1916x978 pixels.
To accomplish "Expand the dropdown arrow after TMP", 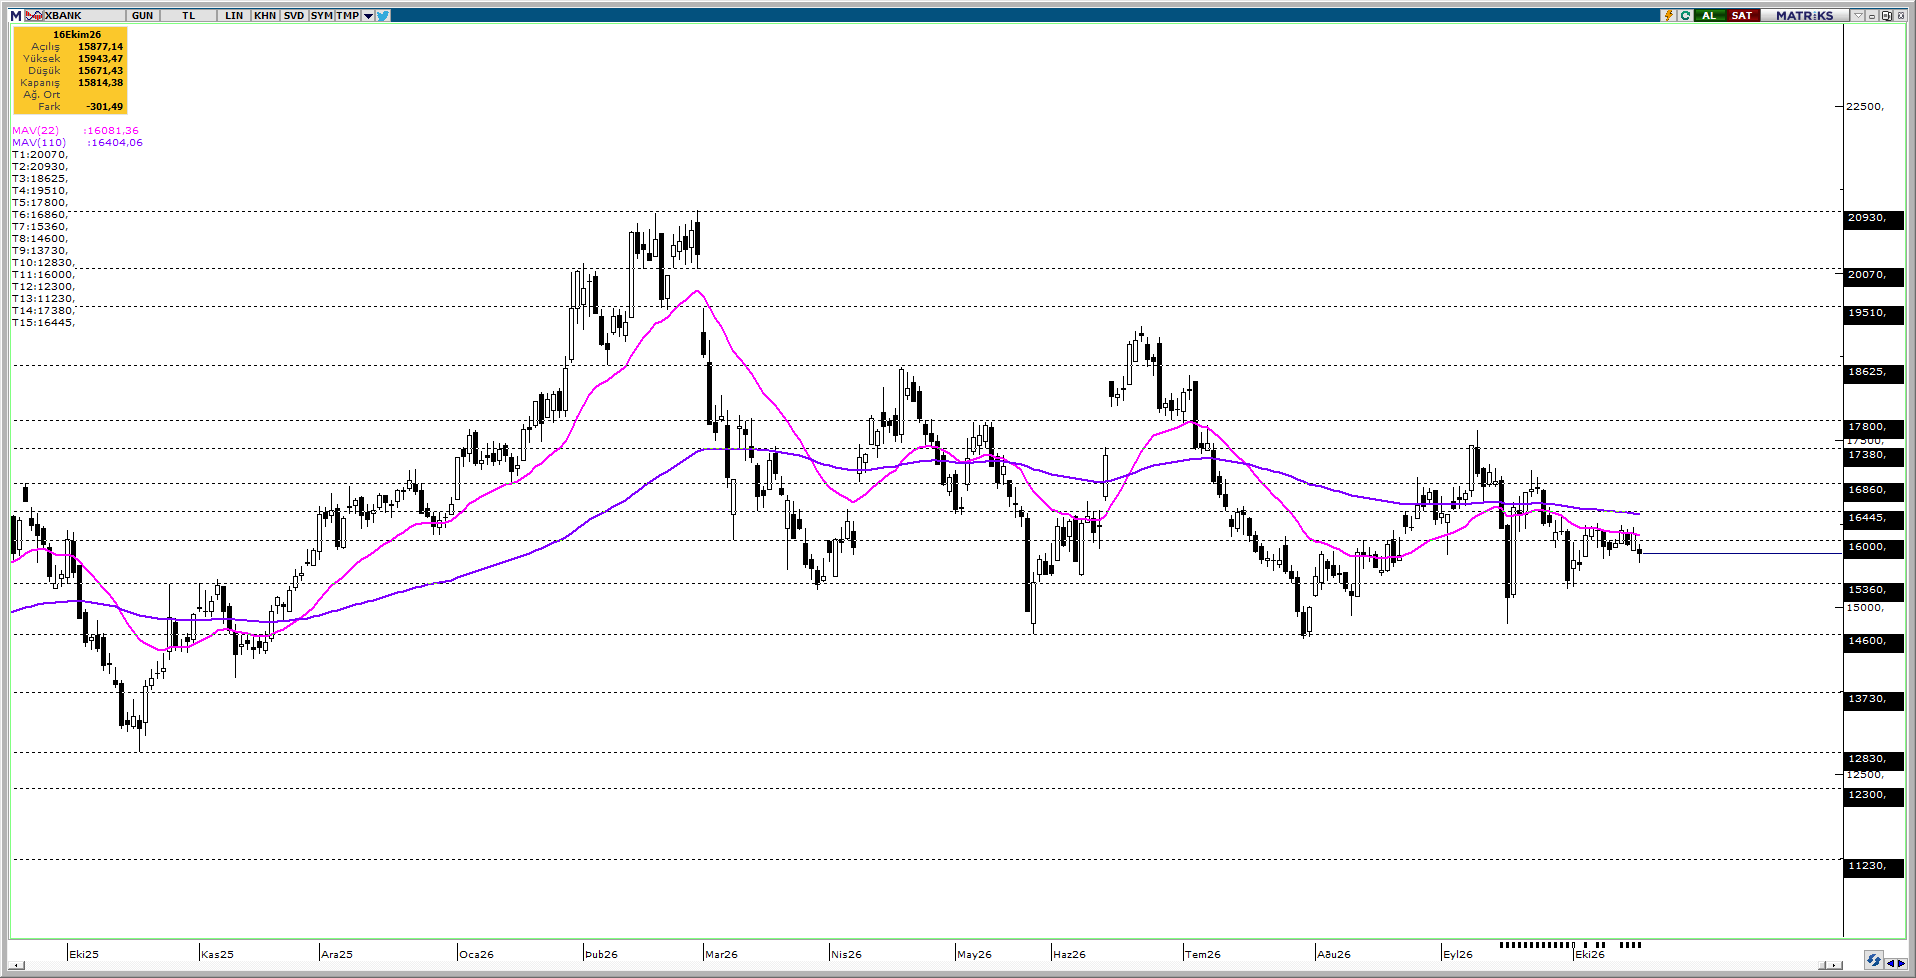I will click(368, 15).
